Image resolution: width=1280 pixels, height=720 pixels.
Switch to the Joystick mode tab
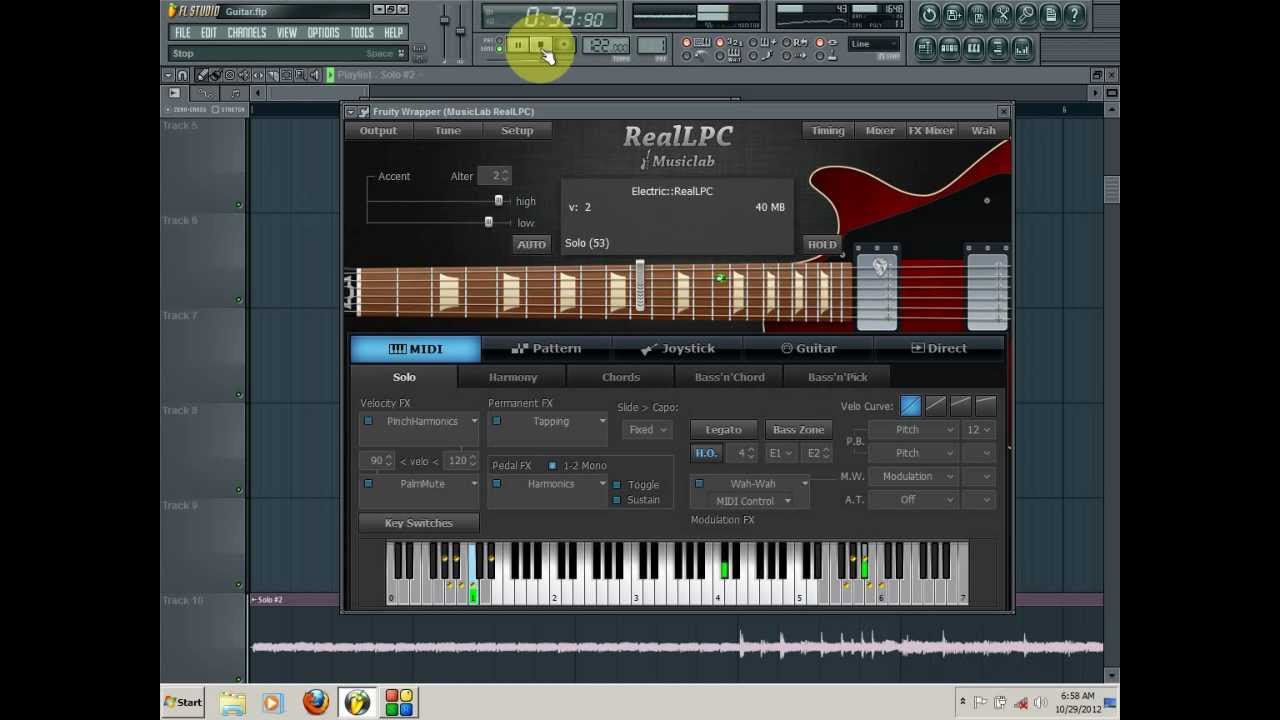coord(677,348)
